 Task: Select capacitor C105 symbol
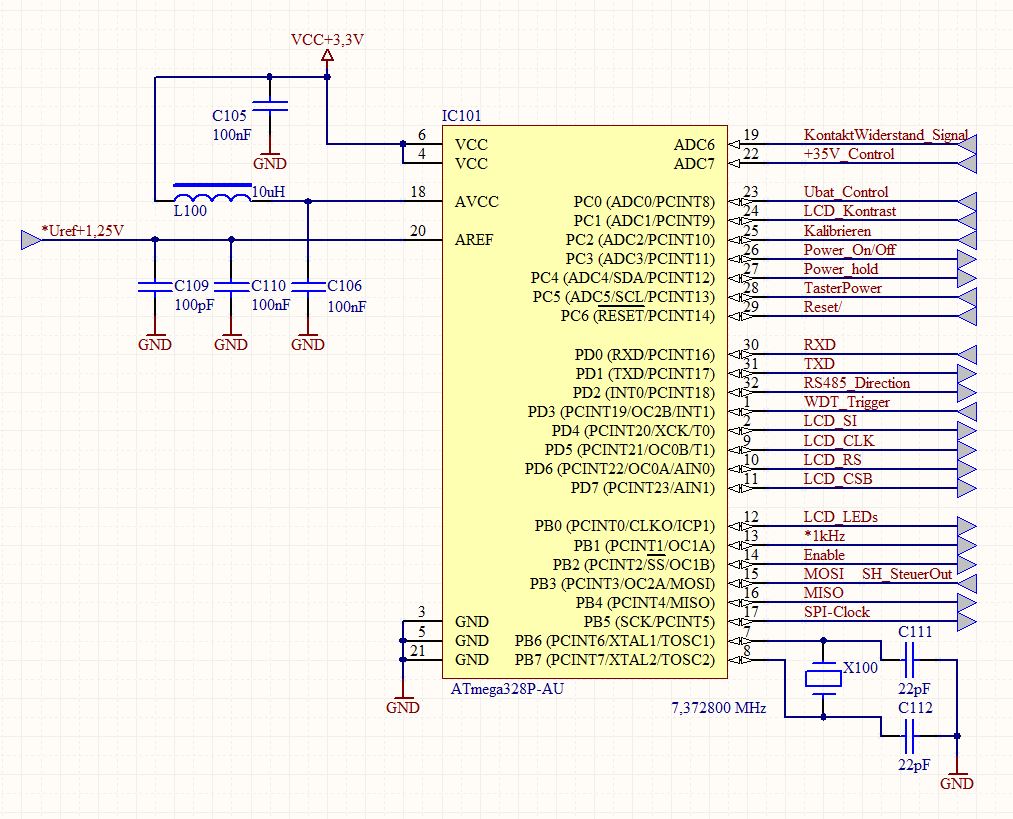pyautogui.click(x=270, y=107)
